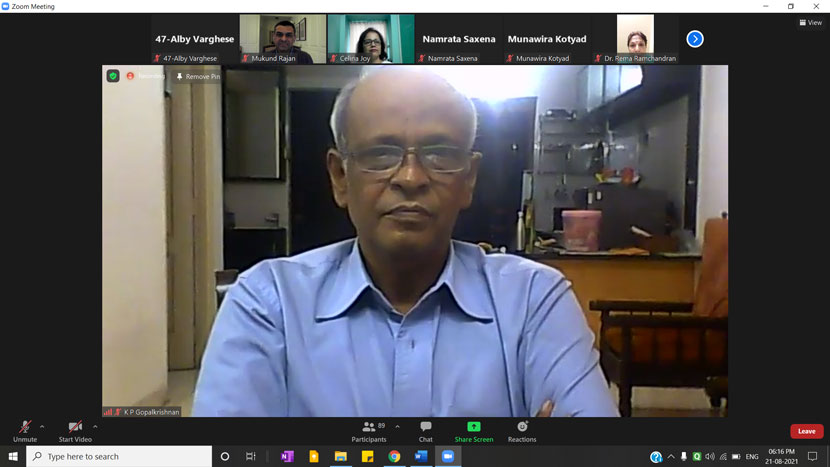
Task: Open Sticky Notes from taskbar
Action: (367, 456)
